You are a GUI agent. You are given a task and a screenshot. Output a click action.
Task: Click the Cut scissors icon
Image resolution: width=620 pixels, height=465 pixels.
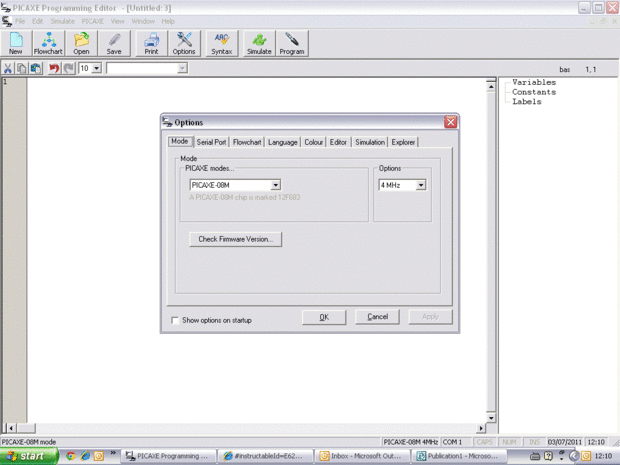click(8, 68)
